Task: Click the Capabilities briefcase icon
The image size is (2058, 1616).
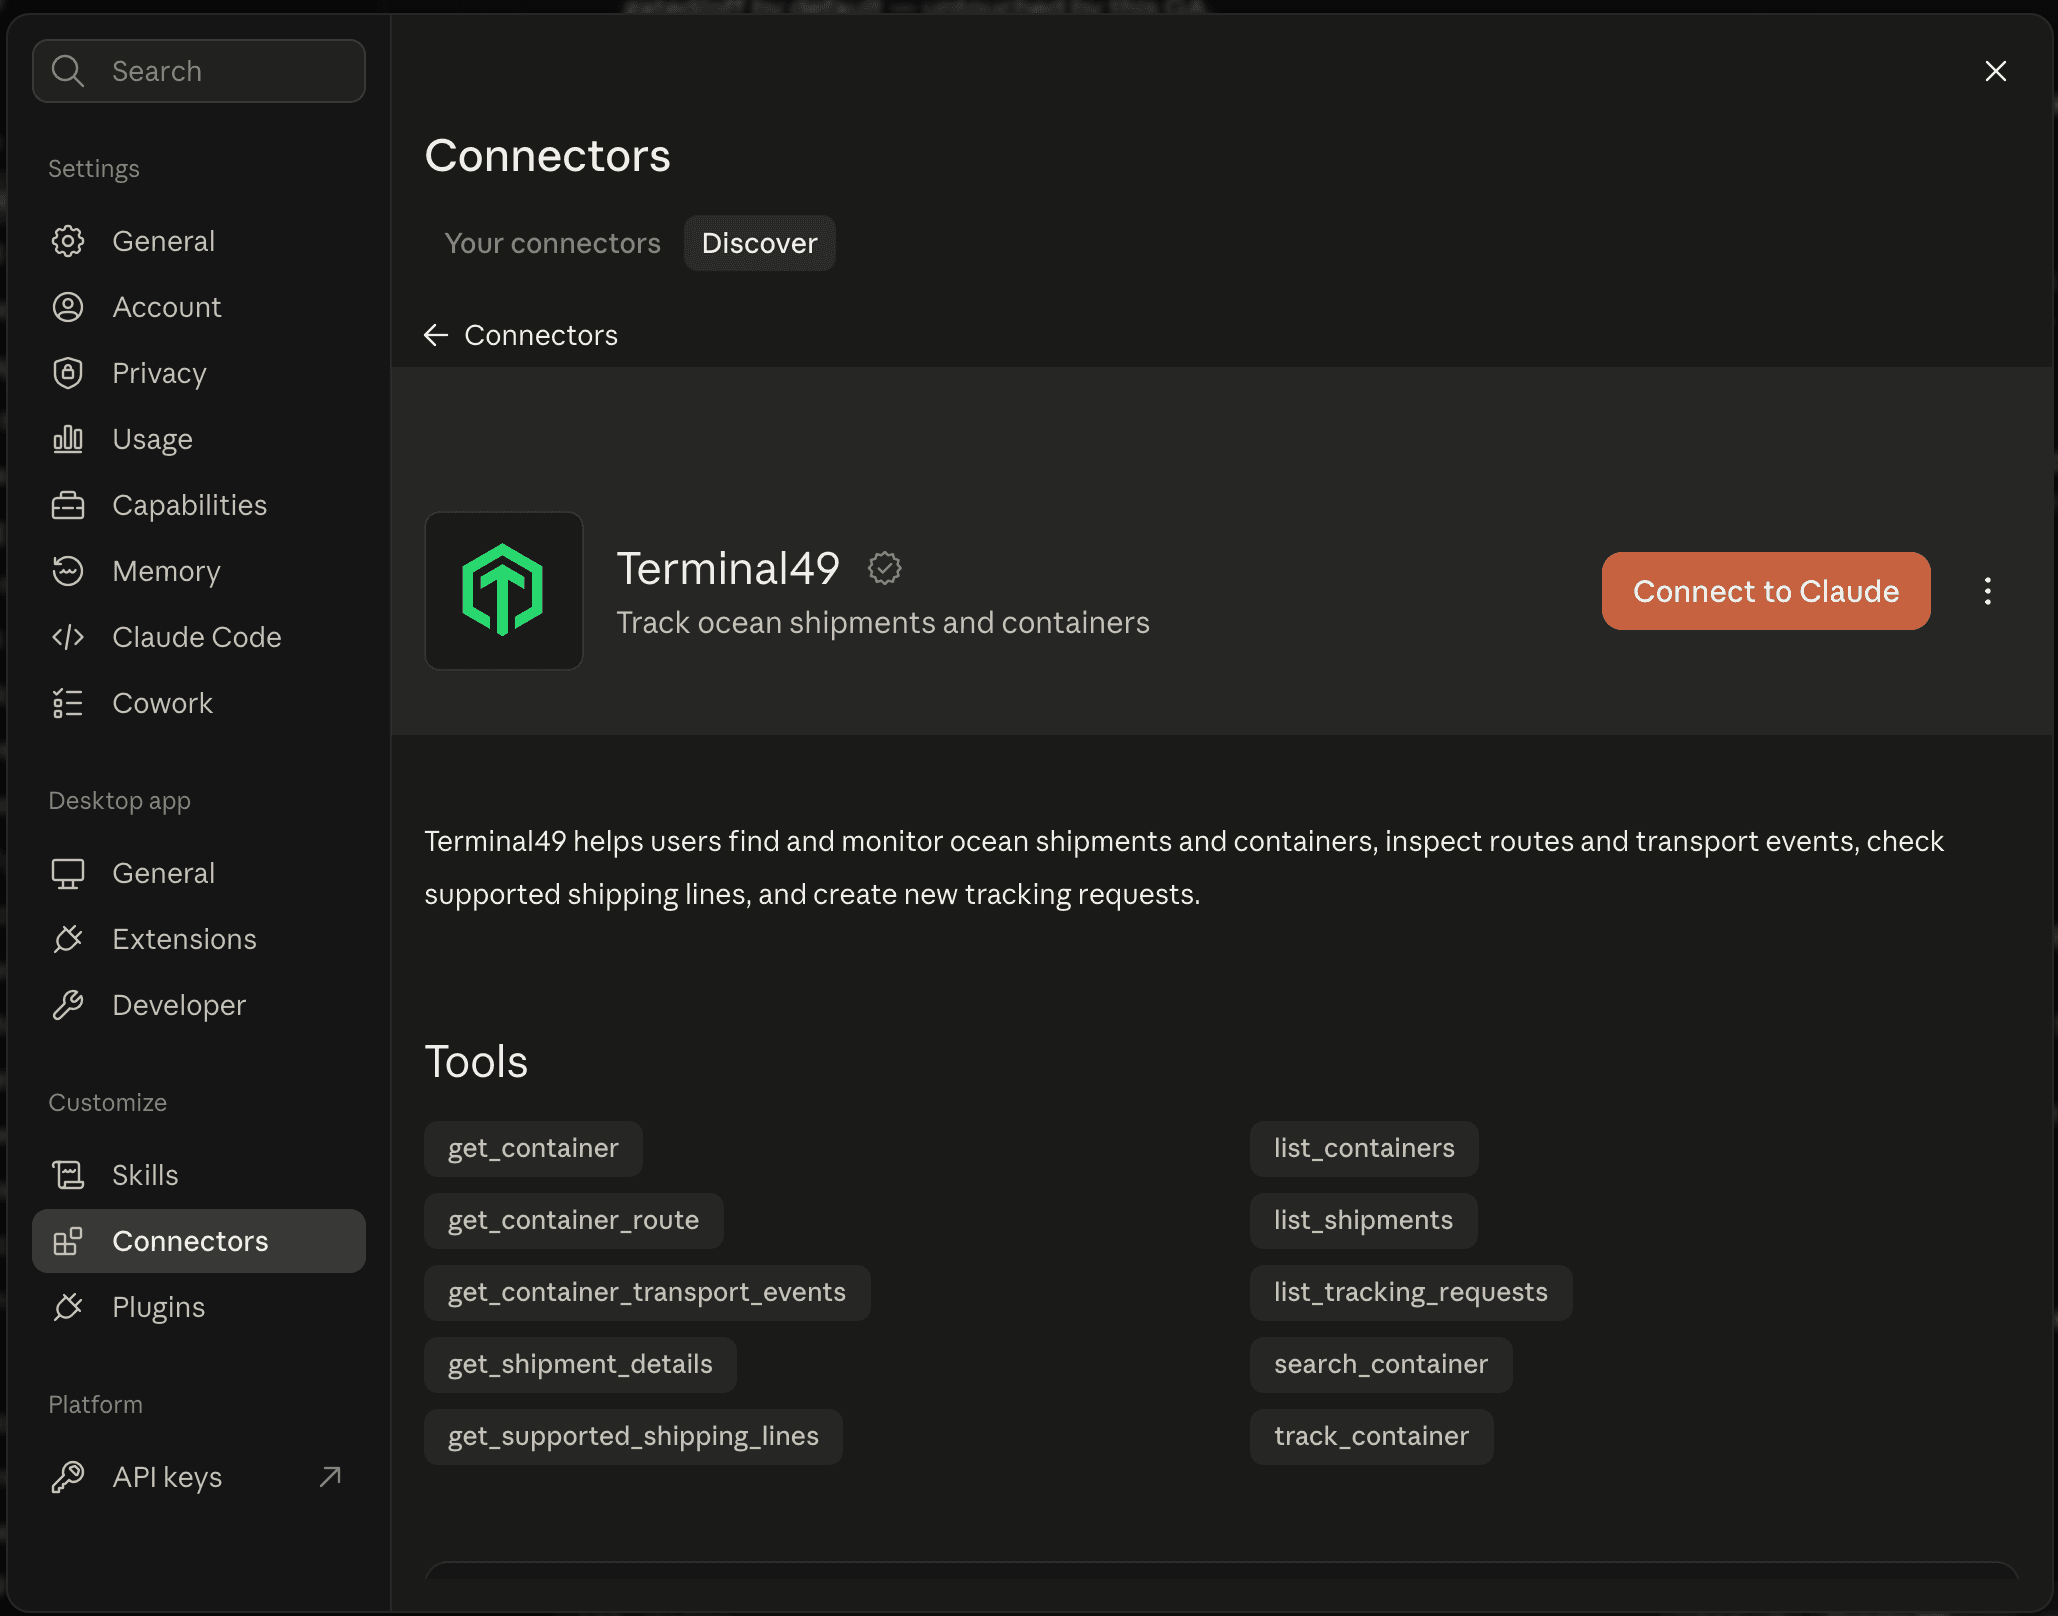Action: click(x=68, y=505)
